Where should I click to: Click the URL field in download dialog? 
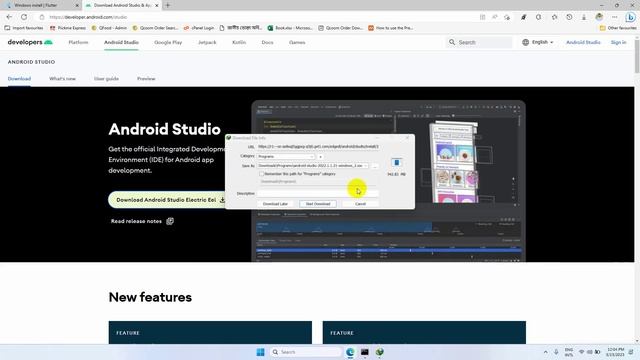click(318, 147)
